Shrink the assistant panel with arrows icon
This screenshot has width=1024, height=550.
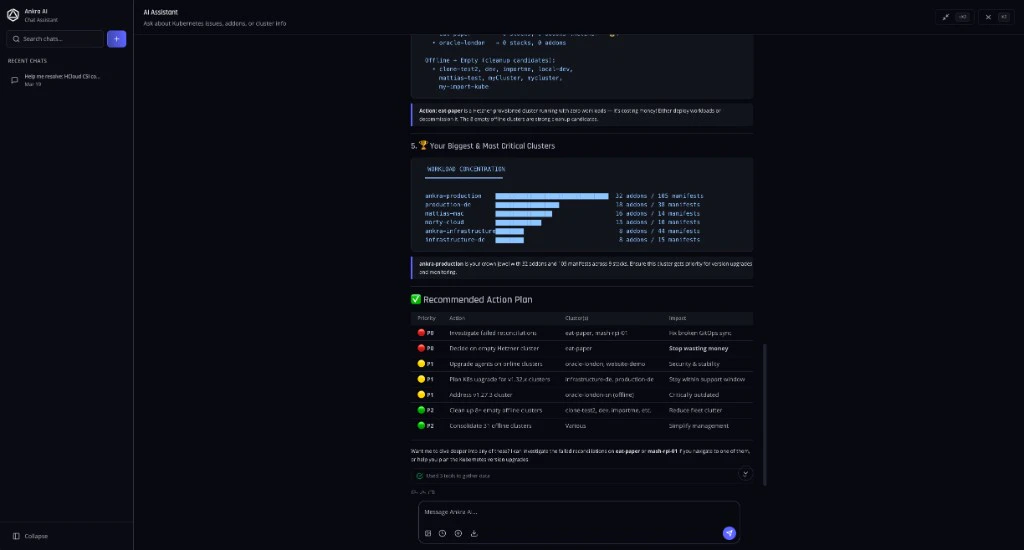point(945,17)
